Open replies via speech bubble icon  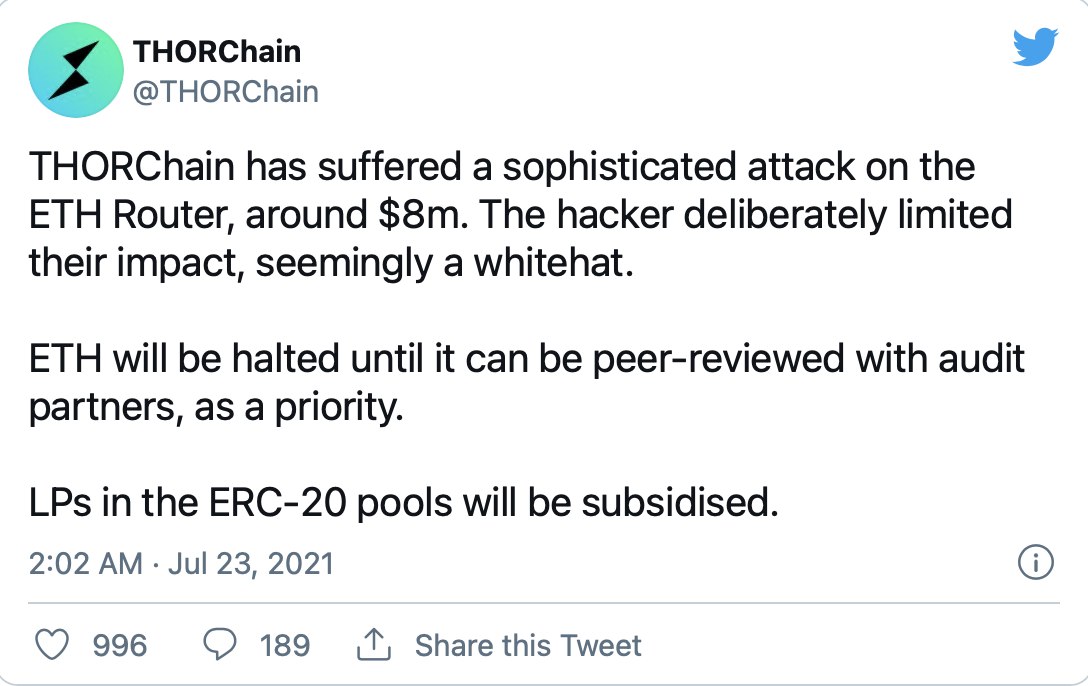219,644
